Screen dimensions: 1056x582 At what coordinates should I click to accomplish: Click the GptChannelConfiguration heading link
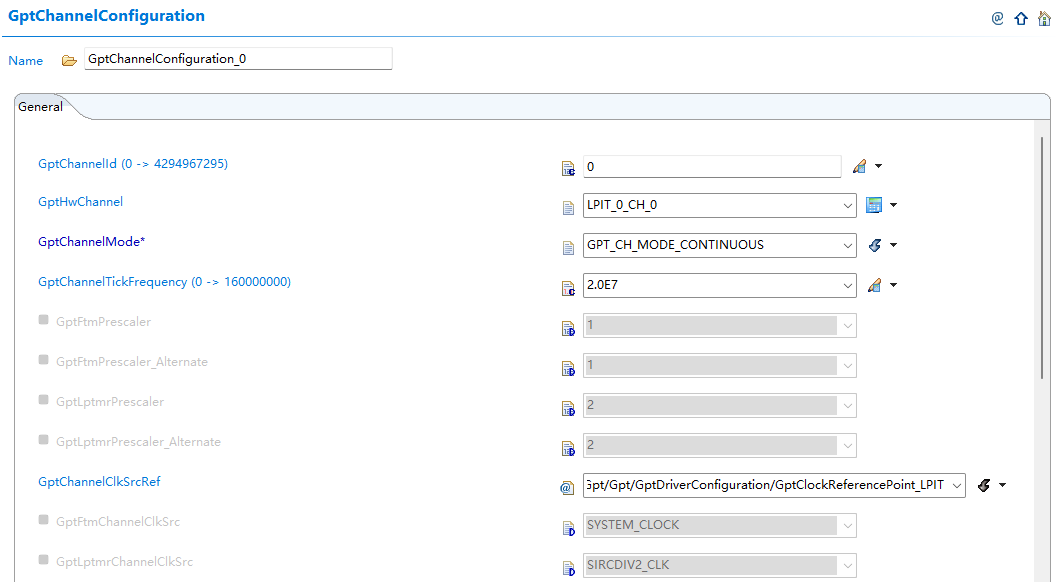(106, 16)
